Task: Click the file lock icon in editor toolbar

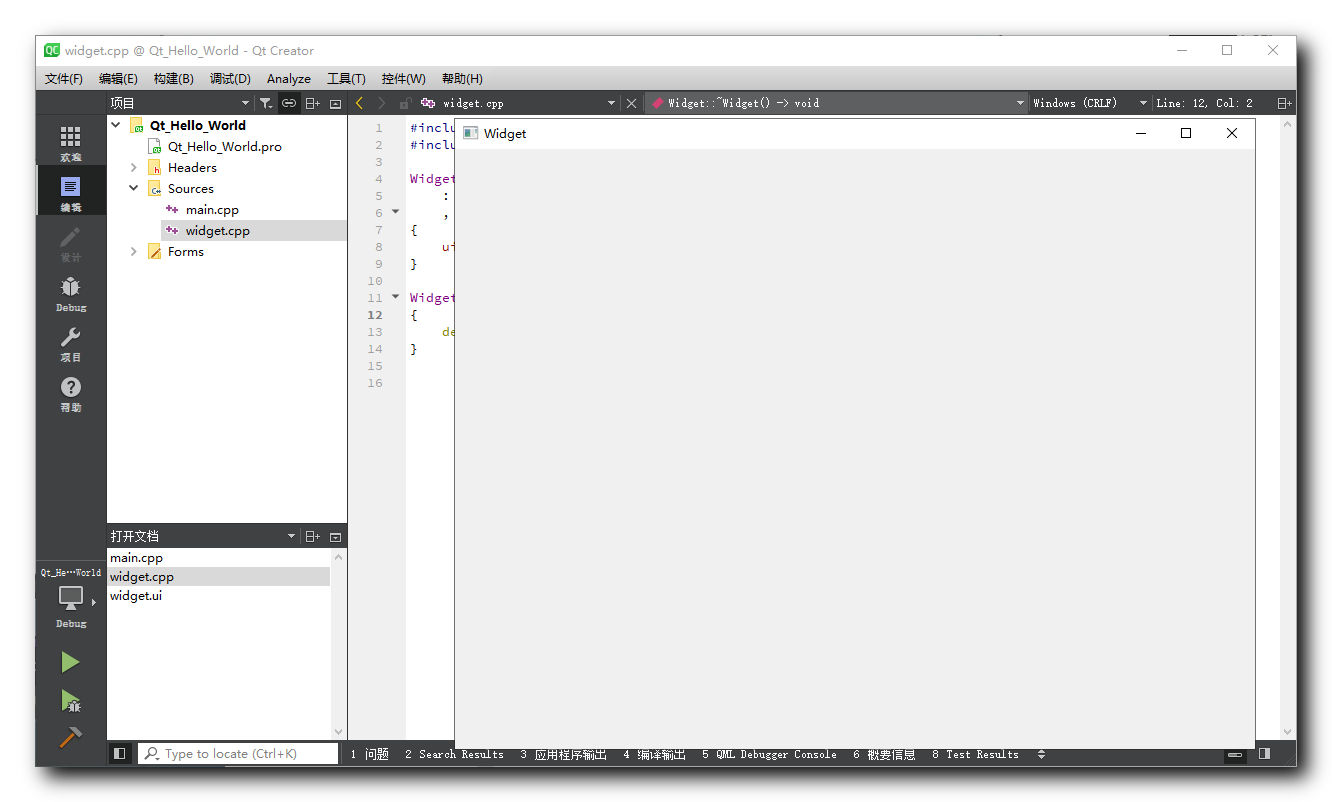Action: (405, 103)
